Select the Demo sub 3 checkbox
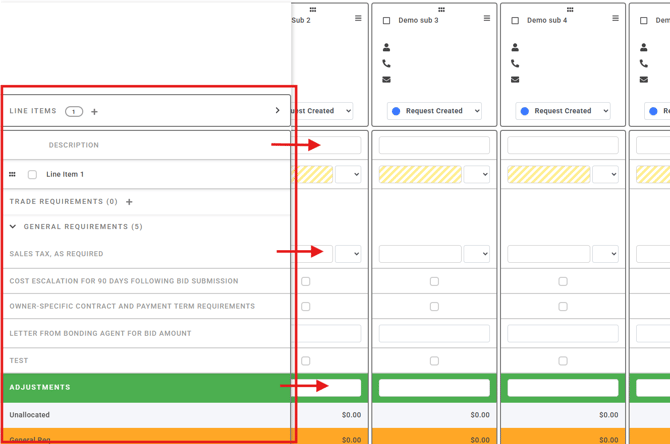This screenshot has height=444, width=670. [x=387, y=20]
